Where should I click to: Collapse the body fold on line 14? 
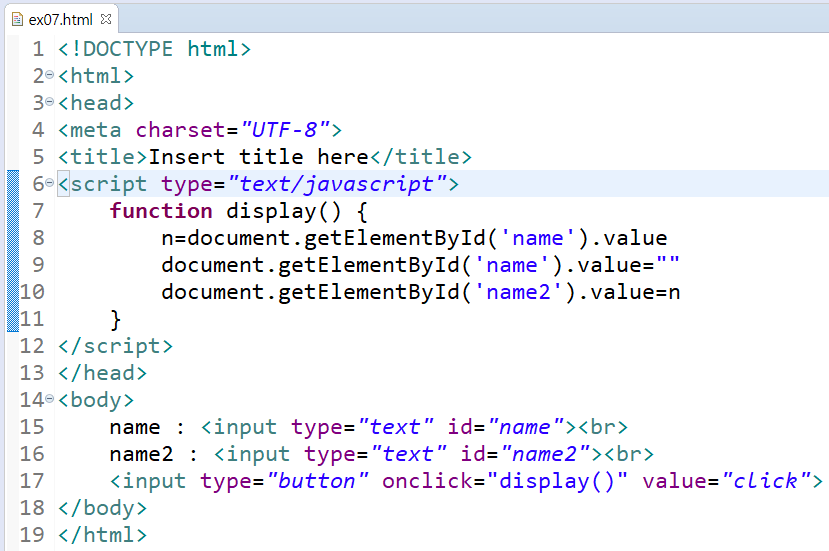click(50, 398)
